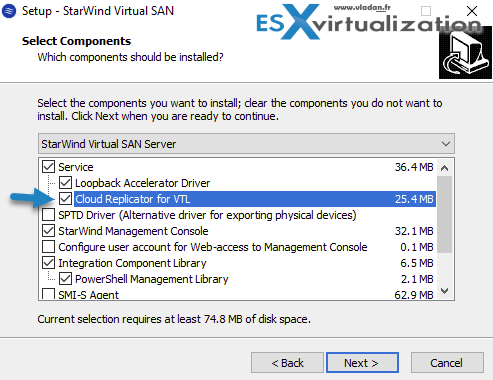493x380 pixels.
Task: Click the Next button
Action: [362, 363]
